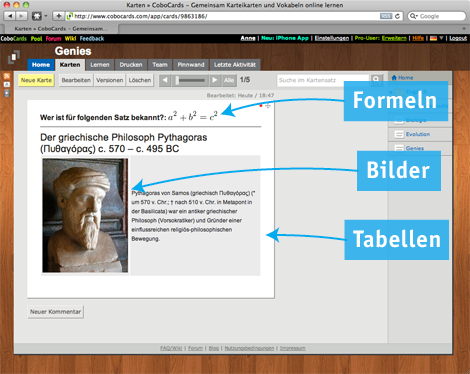Switch to the Drucken tab

[x=131, y=65]
